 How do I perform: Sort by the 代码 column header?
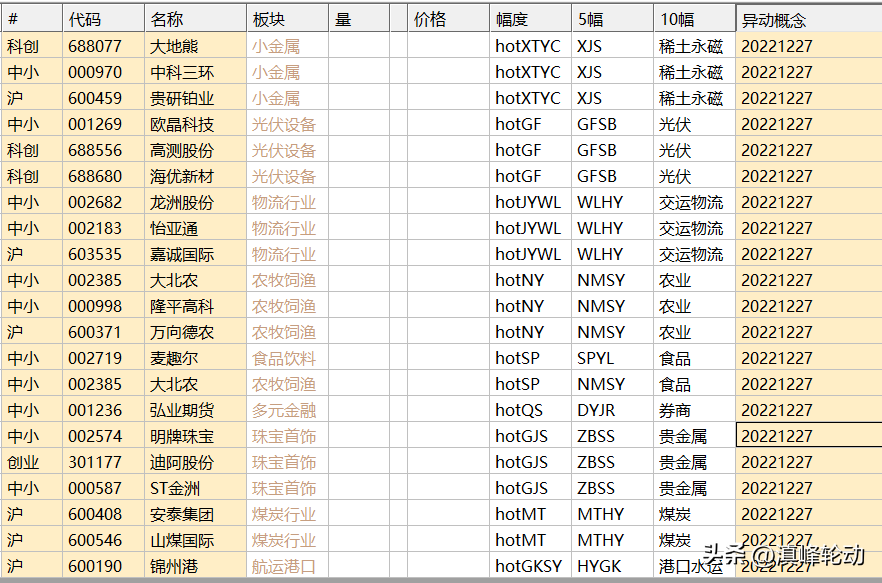tap(104, 19)
